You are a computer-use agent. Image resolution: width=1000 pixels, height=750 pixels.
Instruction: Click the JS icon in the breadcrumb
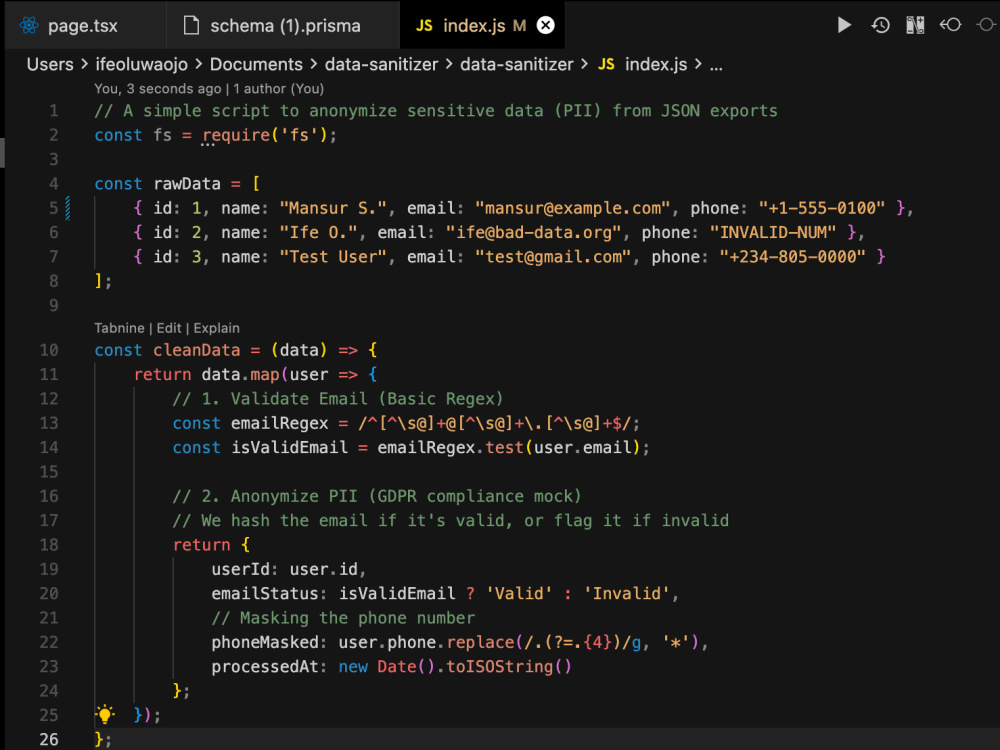[x=607, y=64]
